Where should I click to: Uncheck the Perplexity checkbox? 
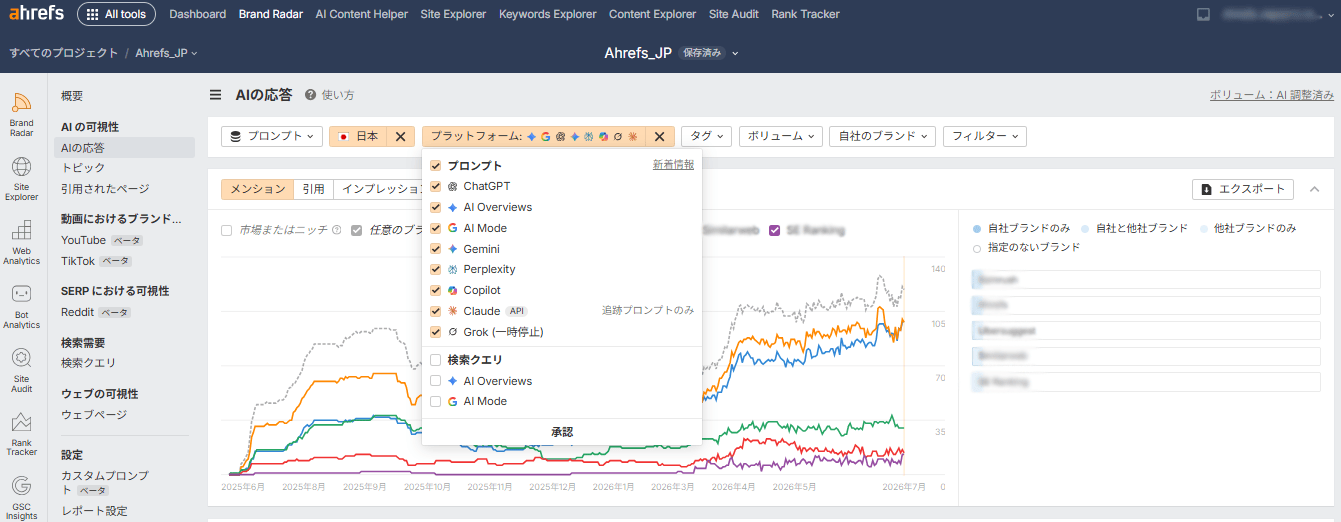pyautogui.click(x=435, y=269)
